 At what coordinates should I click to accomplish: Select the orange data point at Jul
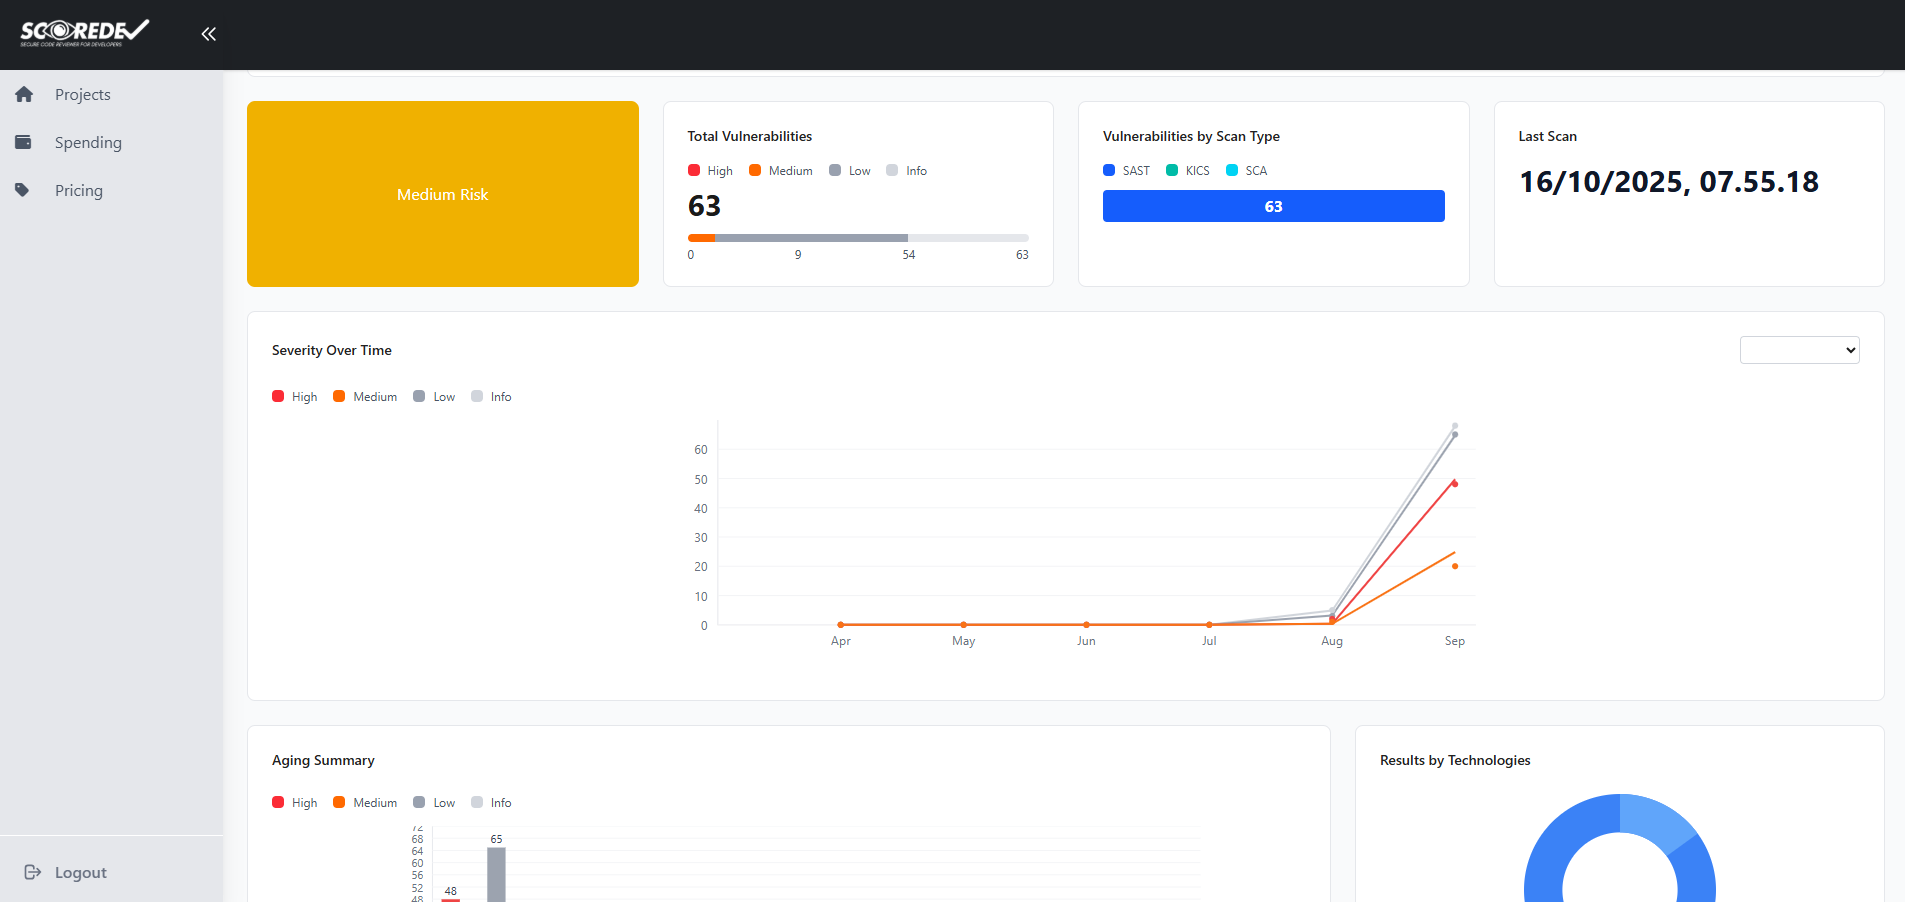coord(1209,625)
